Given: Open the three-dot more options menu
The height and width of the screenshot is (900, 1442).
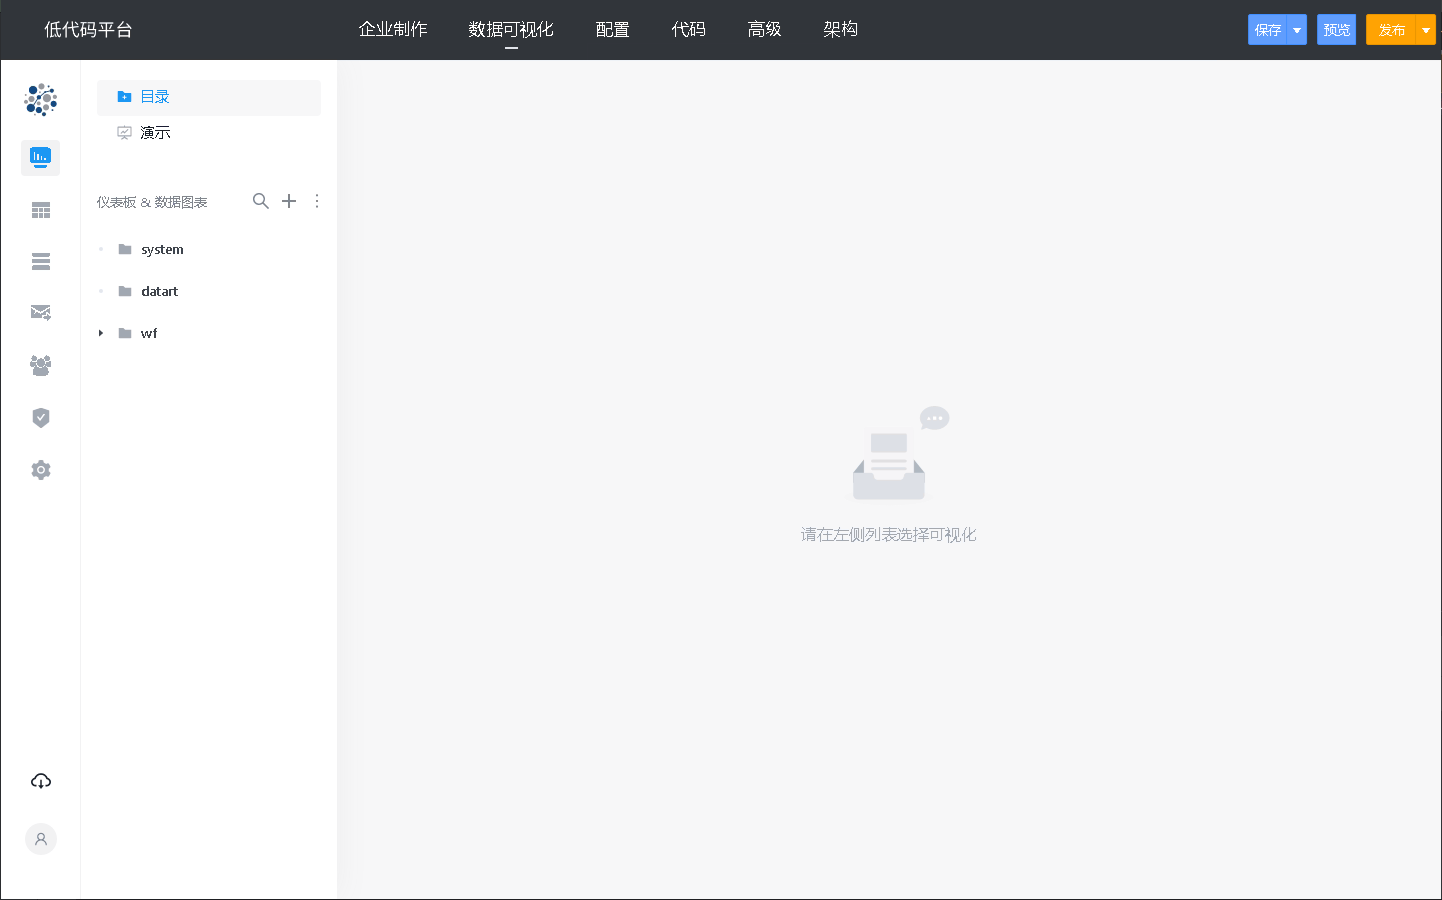Looking at the screenshot, I should tap(317, 201).
